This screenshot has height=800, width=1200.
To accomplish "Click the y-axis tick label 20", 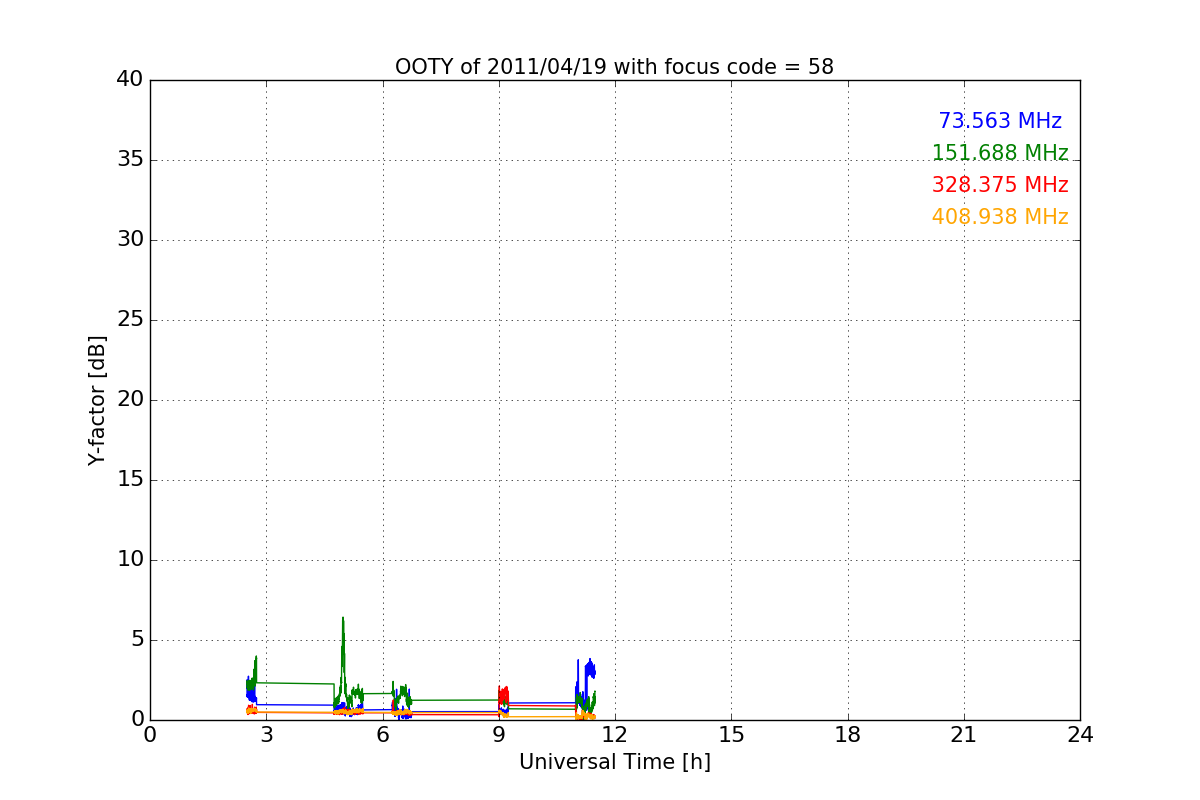I will 130,400.
